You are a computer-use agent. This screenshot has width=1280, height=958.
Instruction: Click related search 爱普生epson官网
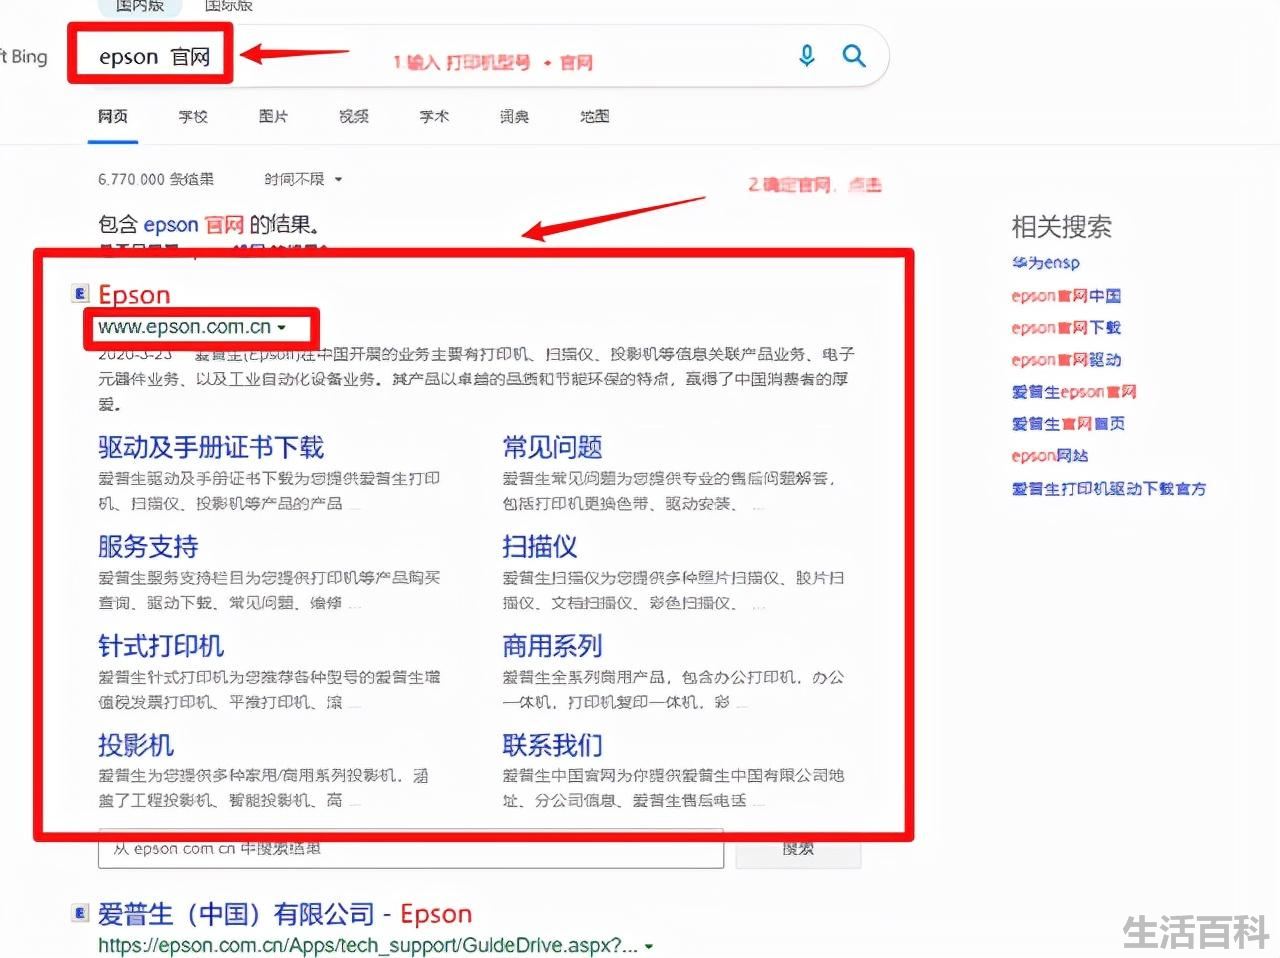tap(1074, 392)
